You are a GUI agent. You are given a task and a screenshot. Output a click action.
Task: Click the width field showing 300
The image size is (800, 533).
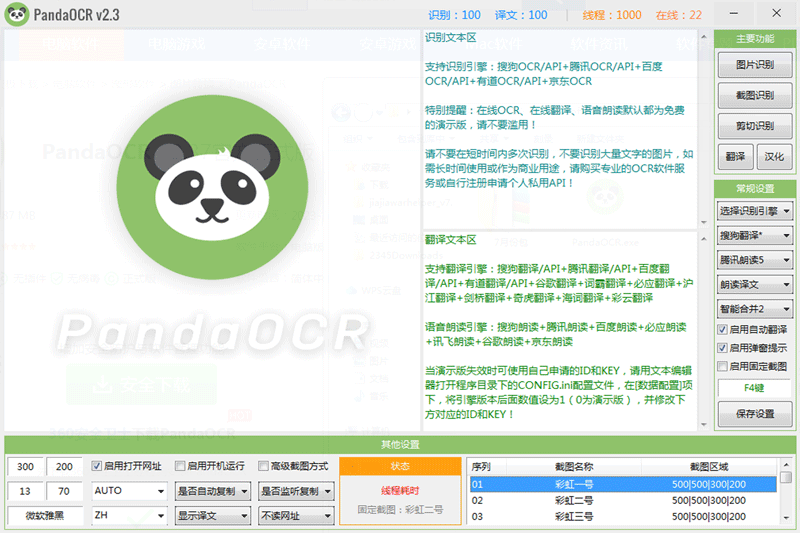[x=25, y=466]
